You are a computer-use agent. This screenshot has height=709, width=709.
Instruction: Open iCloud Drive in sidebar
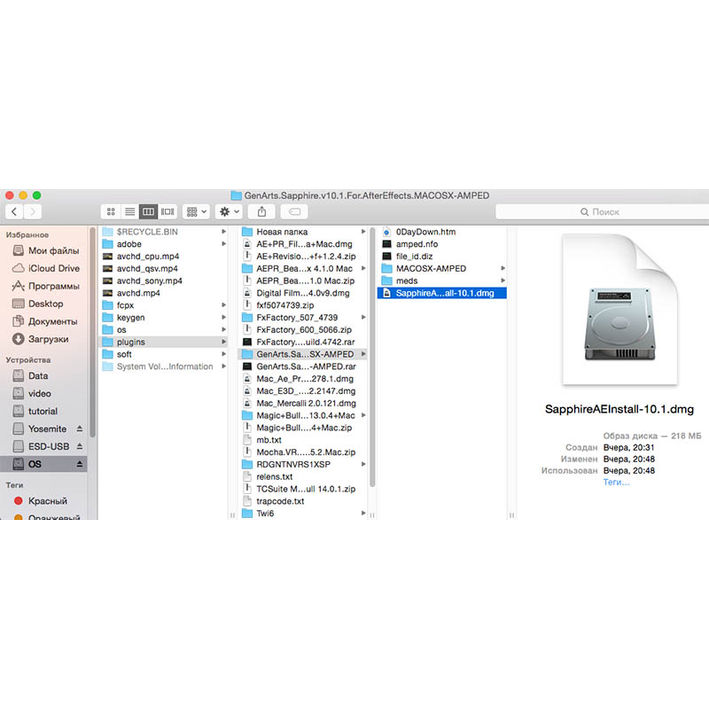pos(46,268)
